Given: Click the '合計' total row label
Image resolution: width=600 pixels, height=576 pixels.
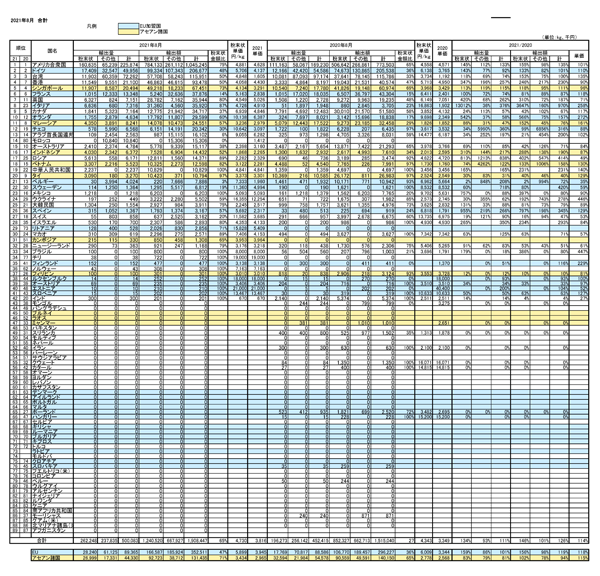Looking at the screenshot, I should (x=41, y=541).
